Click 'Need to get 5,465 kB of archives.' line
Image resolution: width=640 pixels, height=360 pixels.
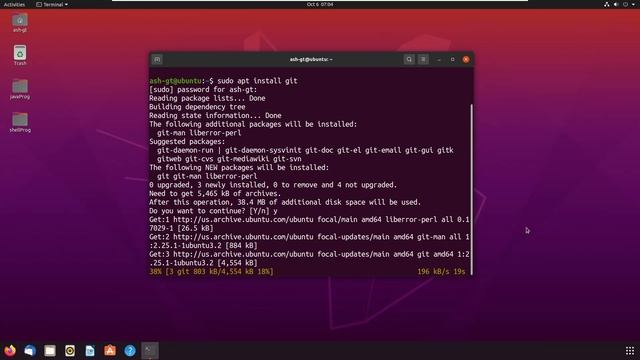tap(215, 193)
